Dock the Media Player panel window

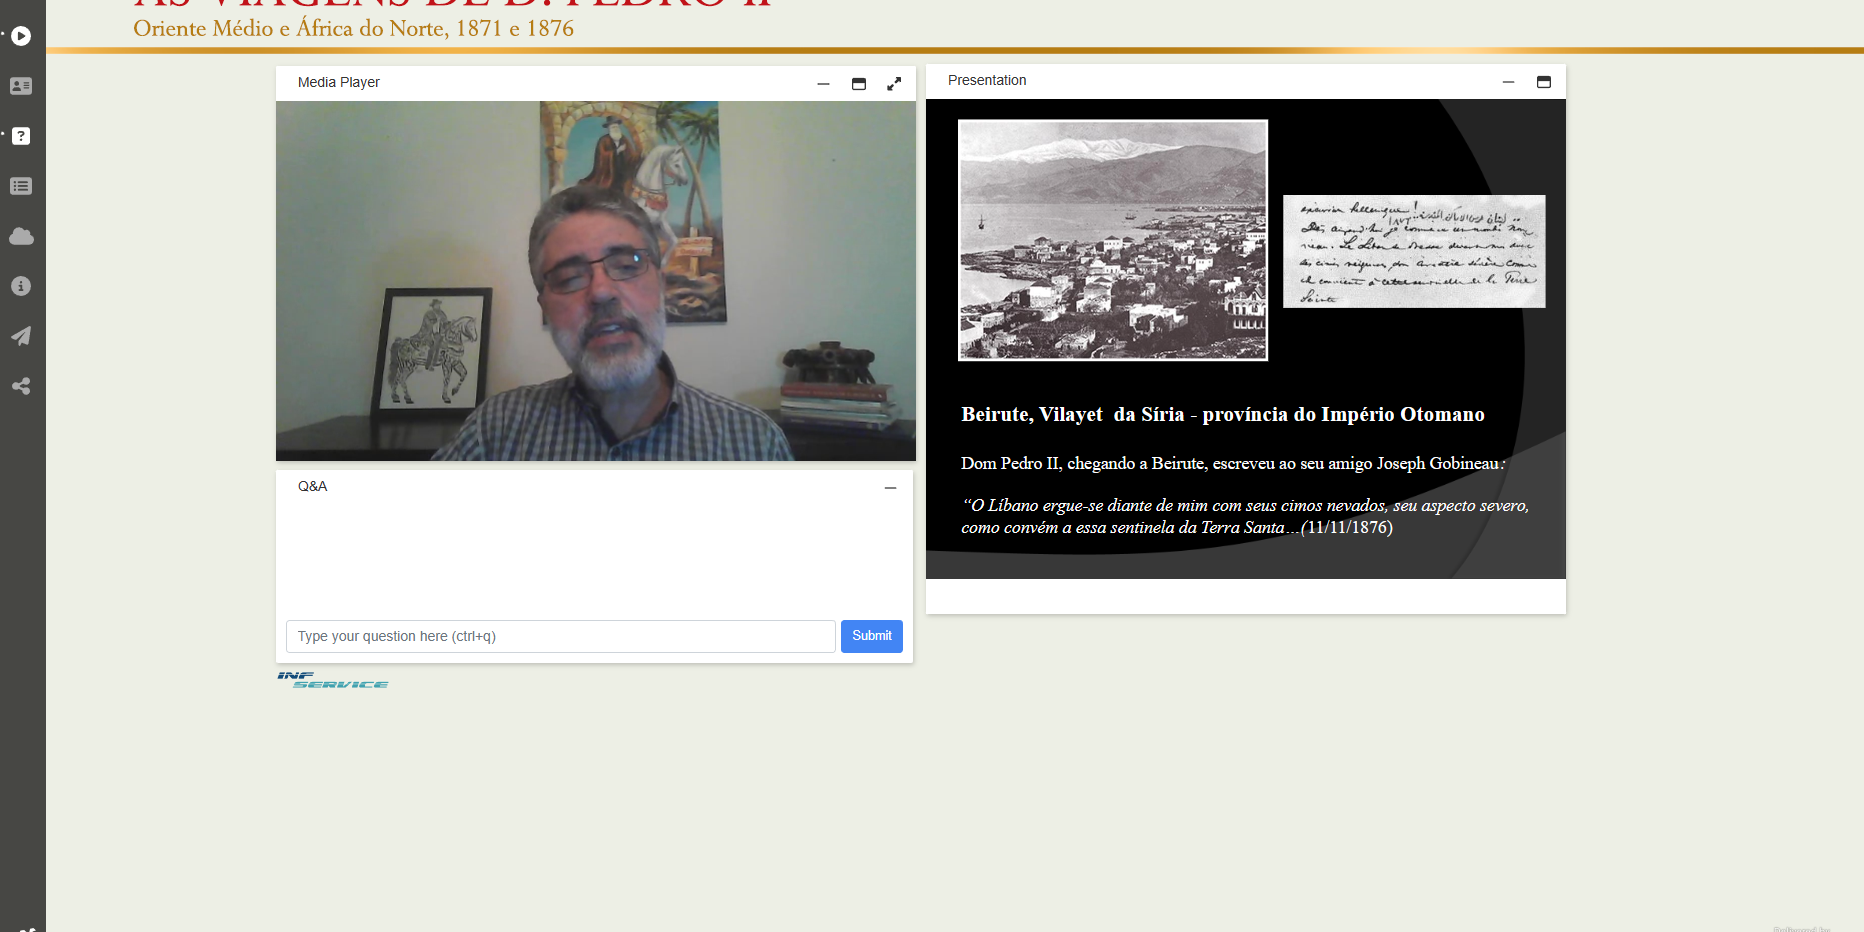click(859, 84)
